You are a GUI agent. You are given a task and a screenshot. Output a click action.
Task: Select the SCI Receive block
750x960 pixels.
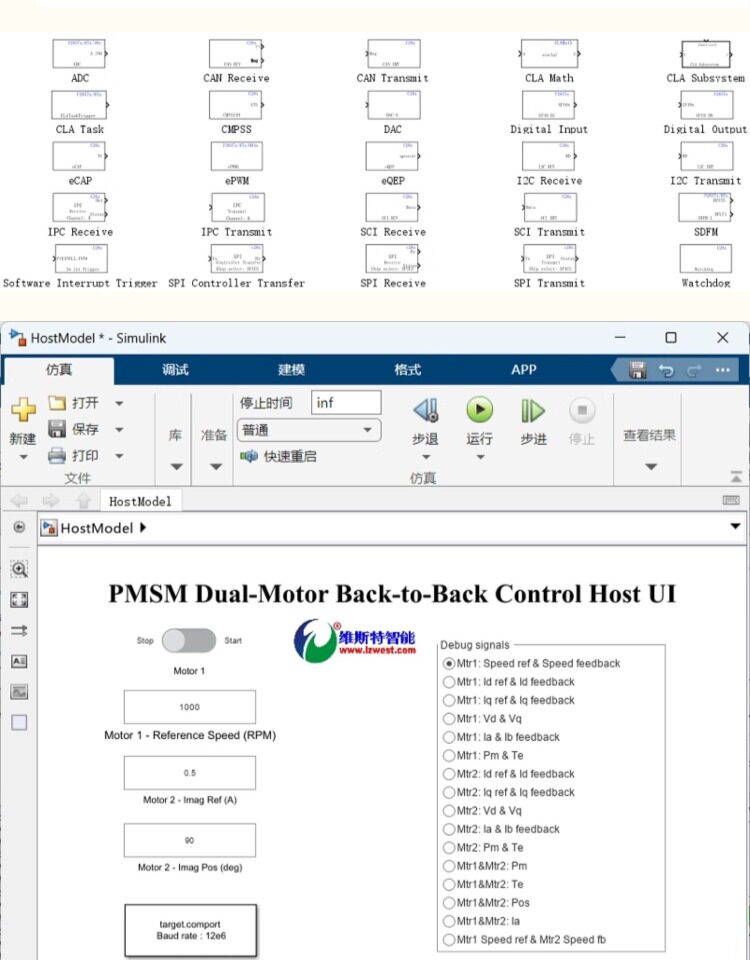(393, 208)
